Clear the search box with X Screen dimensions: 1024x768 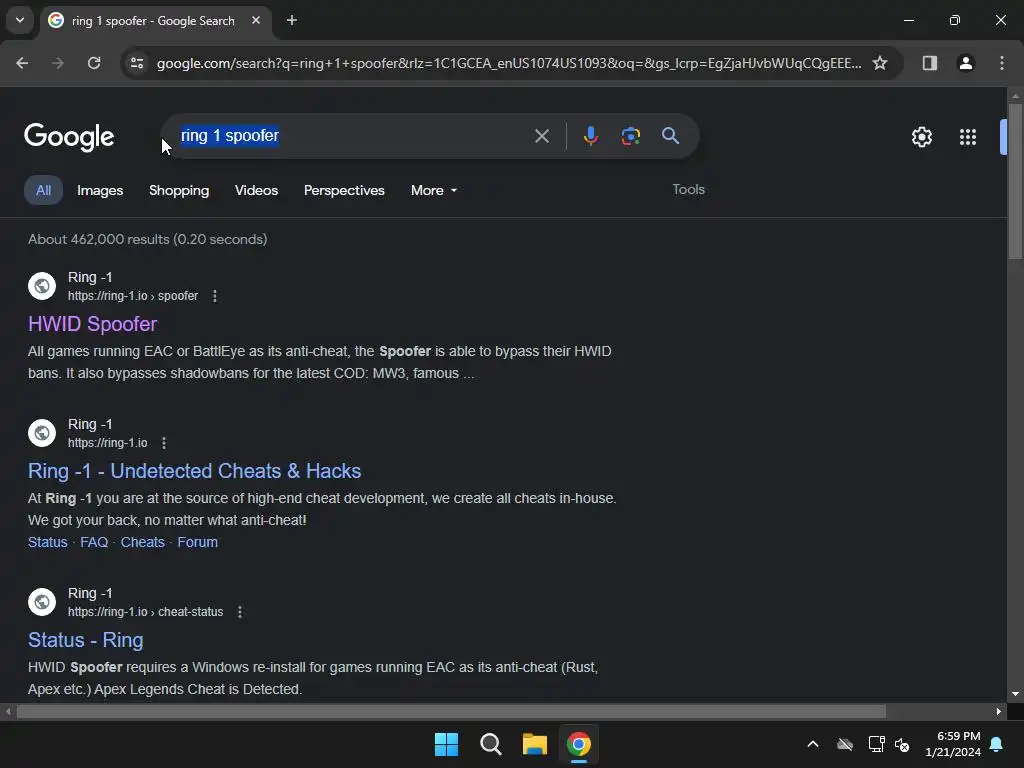541,136
